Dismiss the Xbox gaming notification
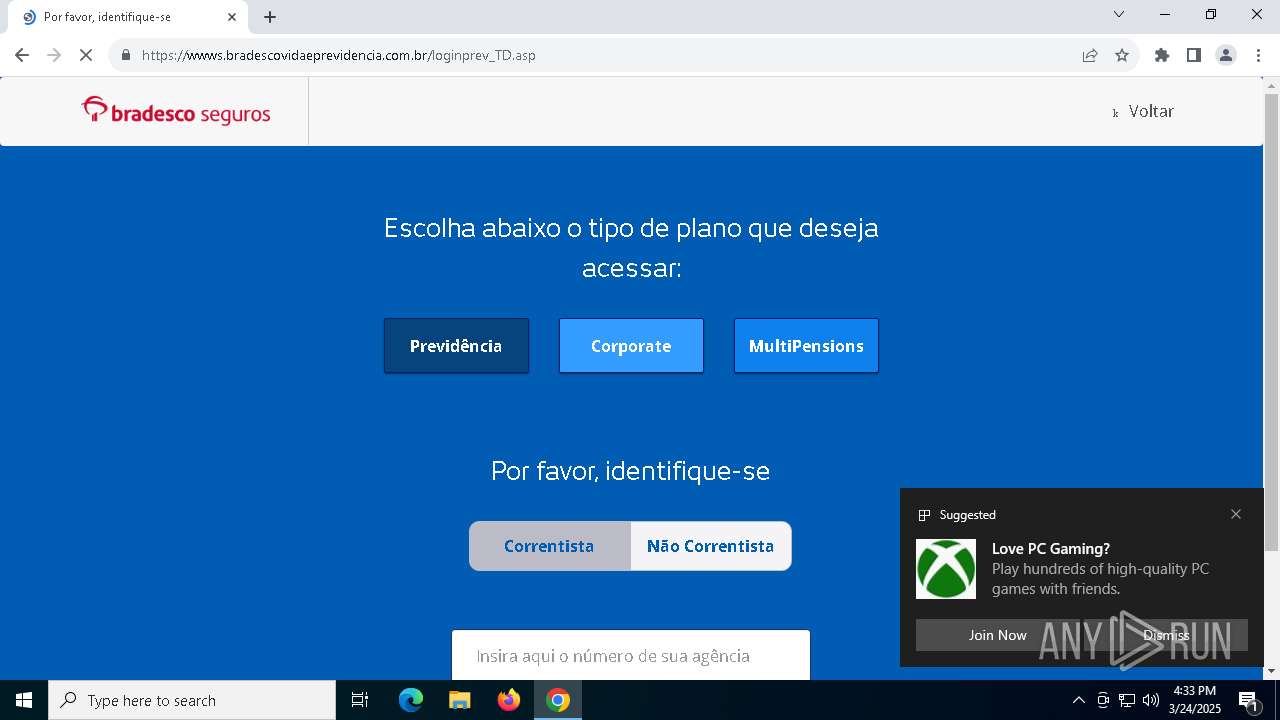Screen dimensions: 1280x720 pyautogui.click(x=1166, y=635)
